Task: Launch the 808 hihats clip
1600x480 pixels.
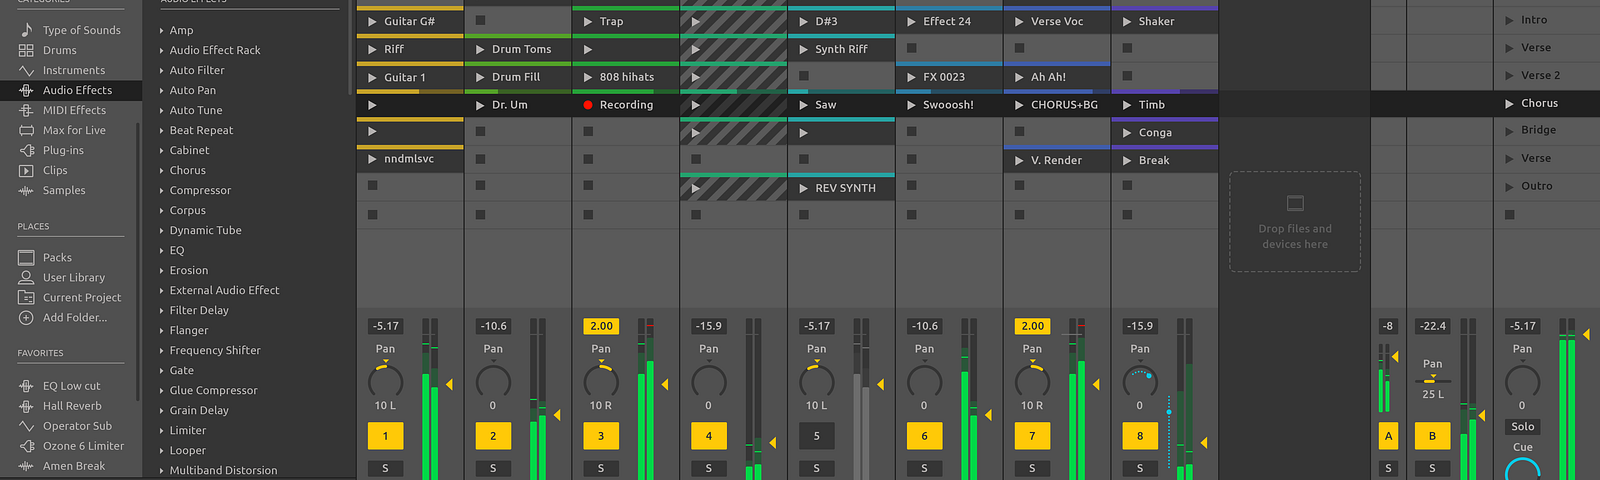Action: pos(588,77)
